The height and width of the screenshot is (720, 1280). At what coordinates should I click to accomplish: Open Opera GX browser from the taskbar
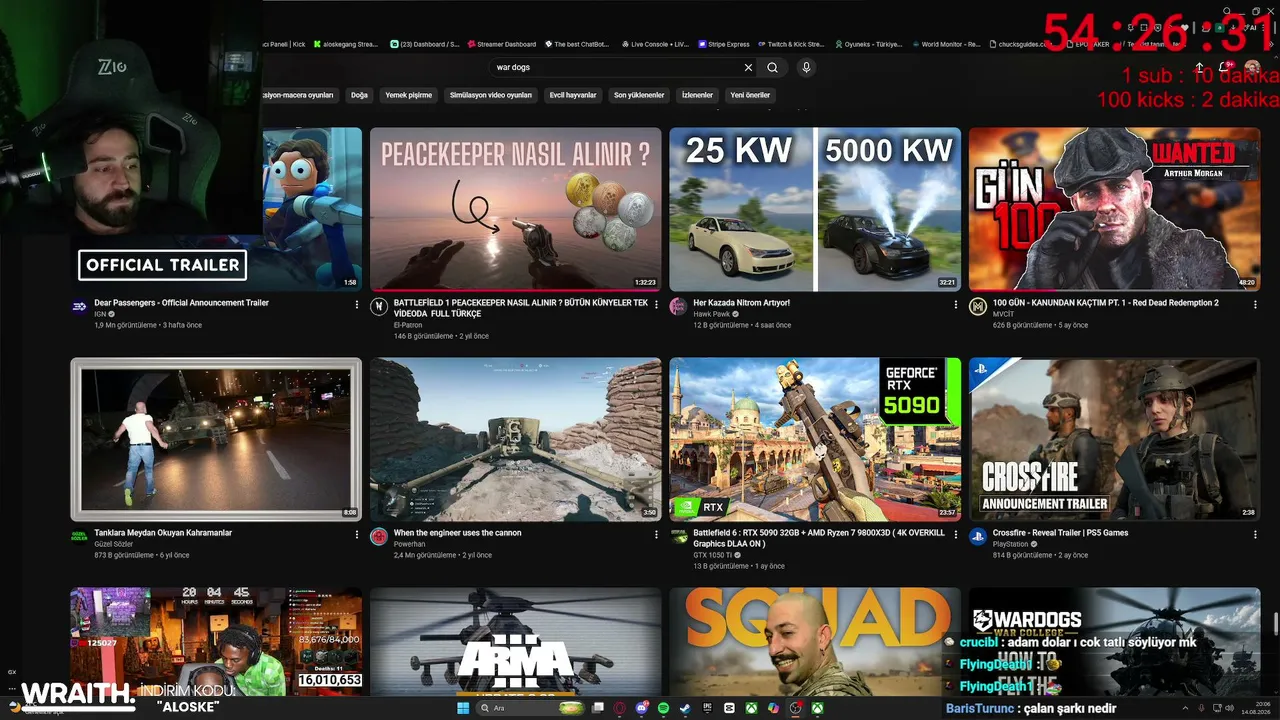[x=619, y=708]
